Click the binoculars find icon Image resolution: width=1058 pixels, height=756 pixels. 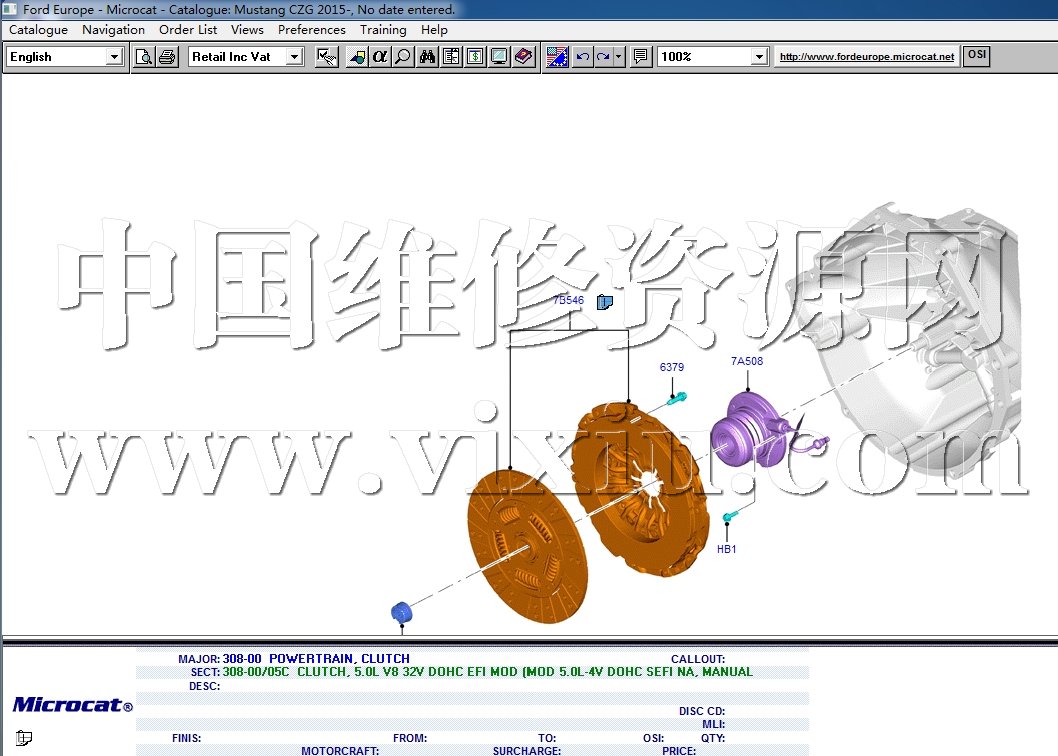point(427,57)
